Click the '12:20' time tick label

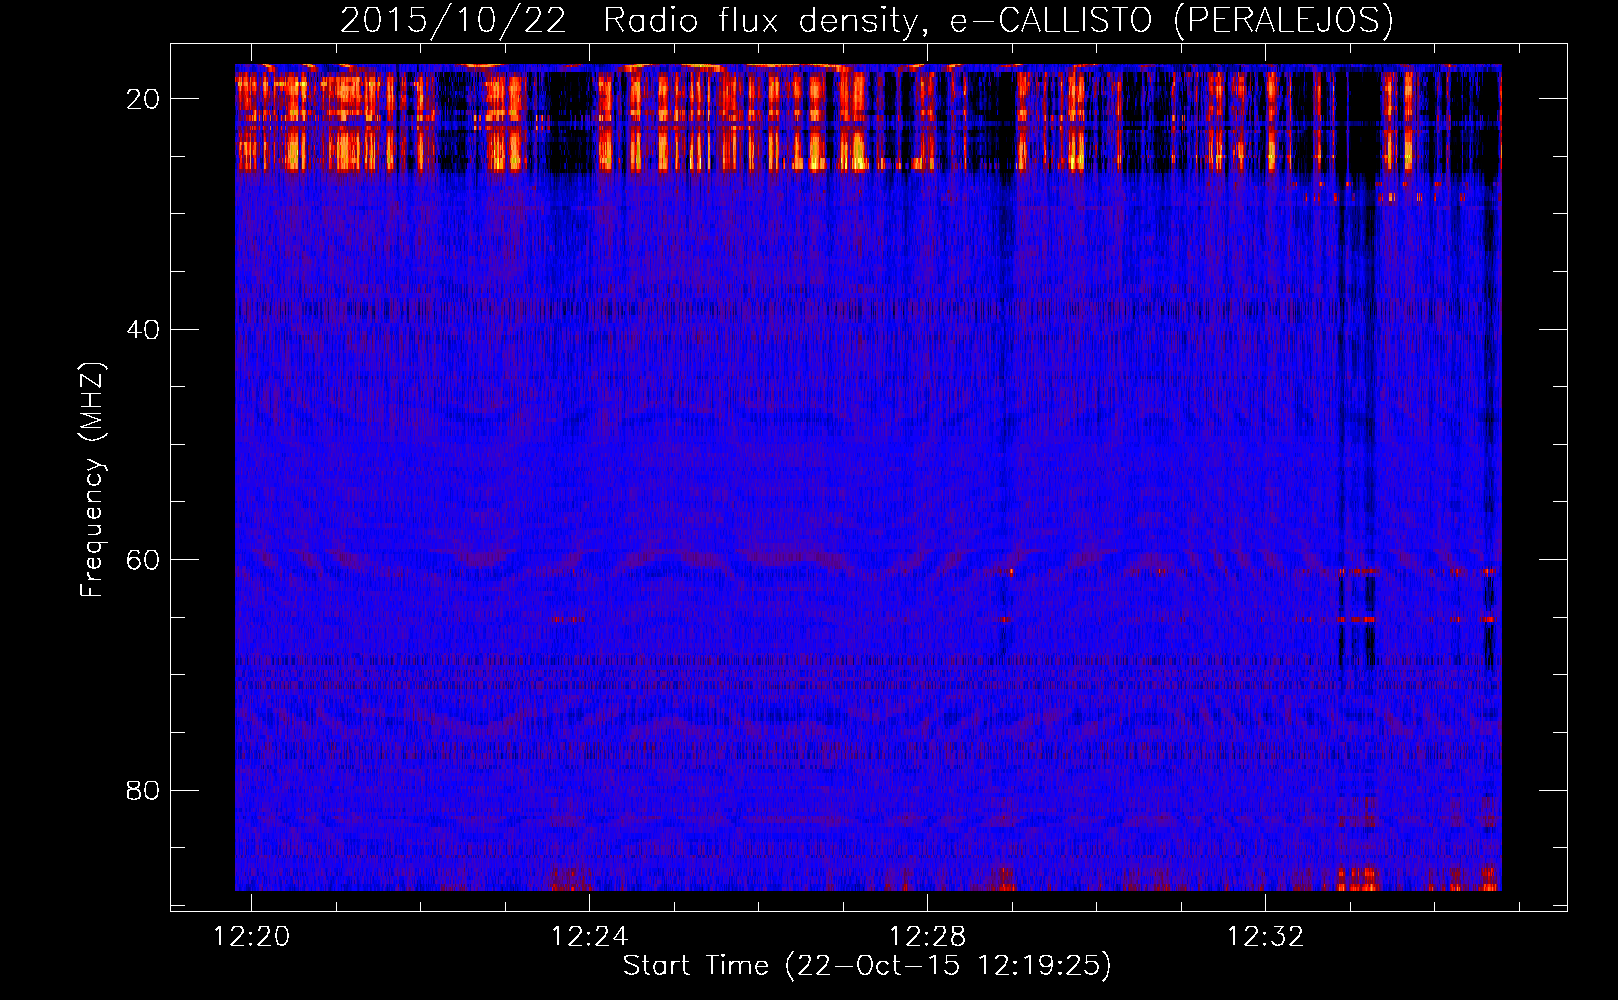[251, 936]
